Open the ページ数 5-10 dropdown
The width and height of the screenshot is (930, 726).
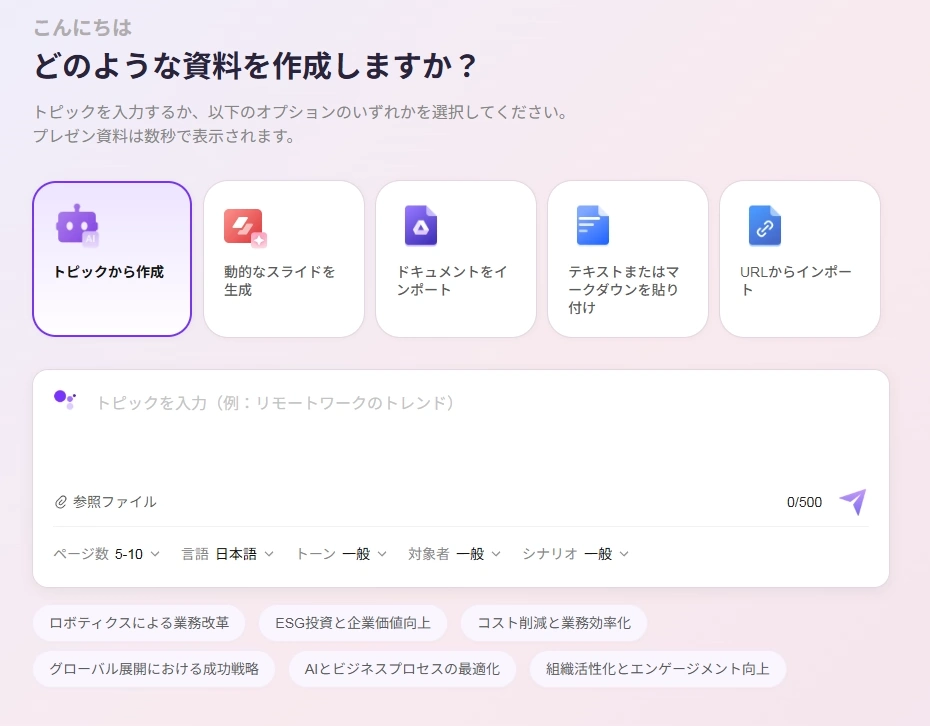(x=106, y=554)
